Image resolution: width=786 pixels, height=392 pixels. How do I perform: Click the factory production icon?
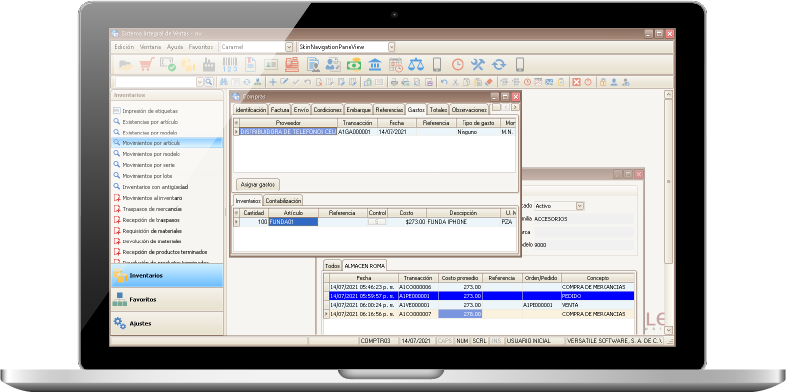209,65
